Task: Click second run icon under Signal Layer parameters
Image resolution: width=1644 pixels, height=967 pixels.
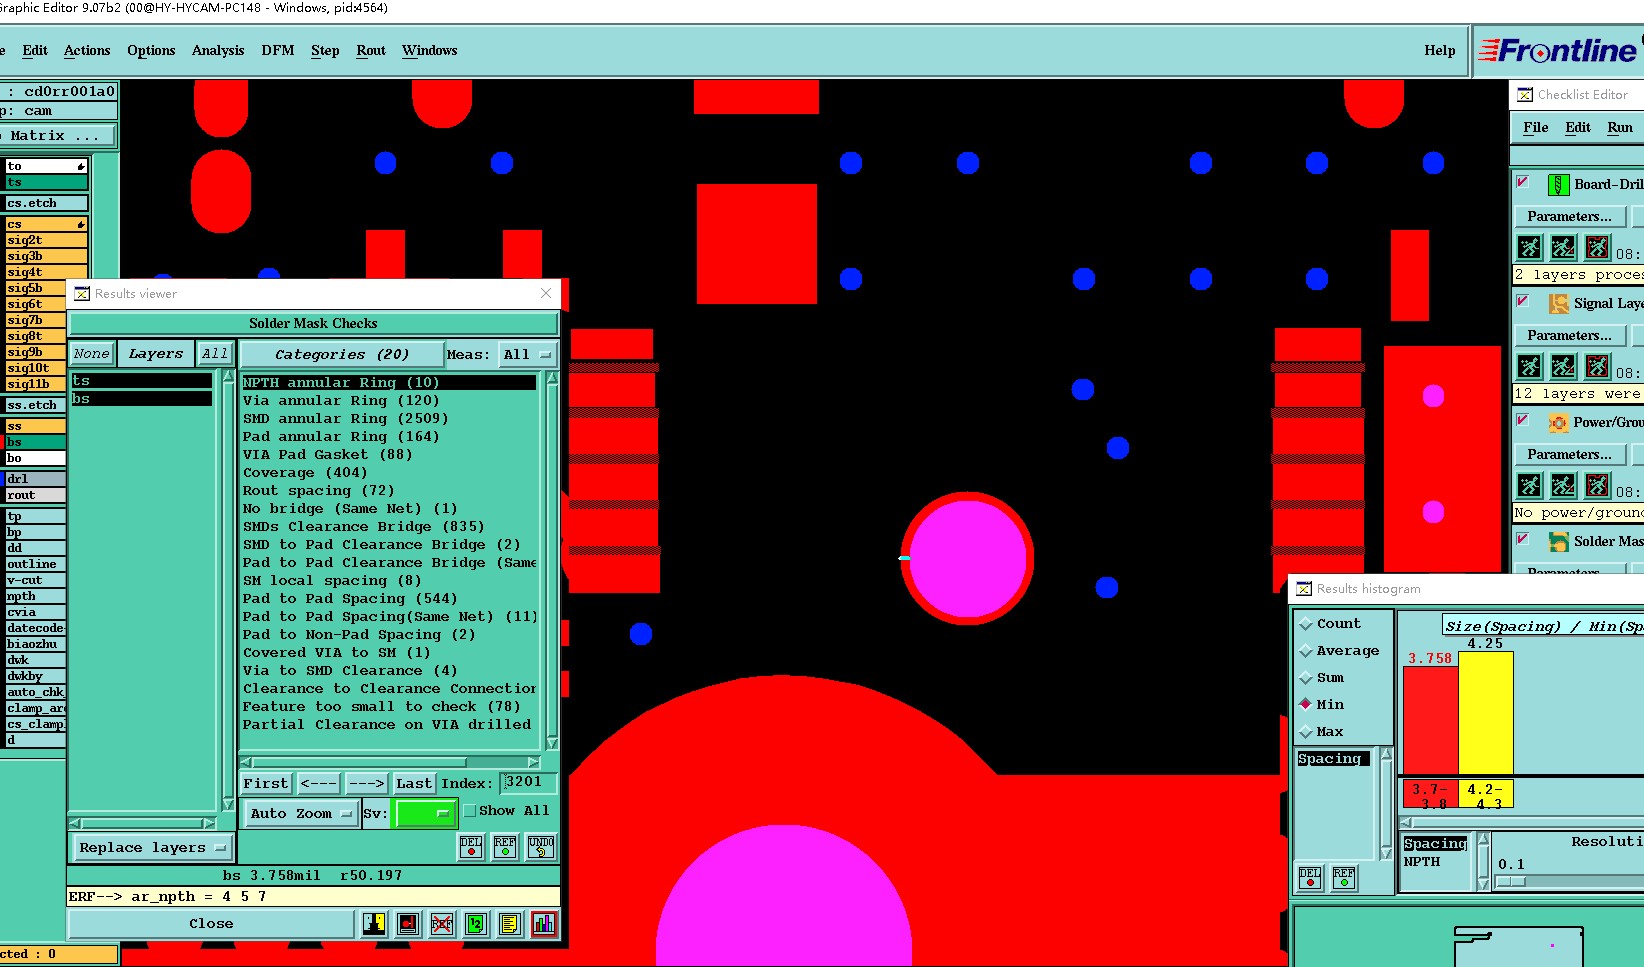Action: tap(1564, 366)
